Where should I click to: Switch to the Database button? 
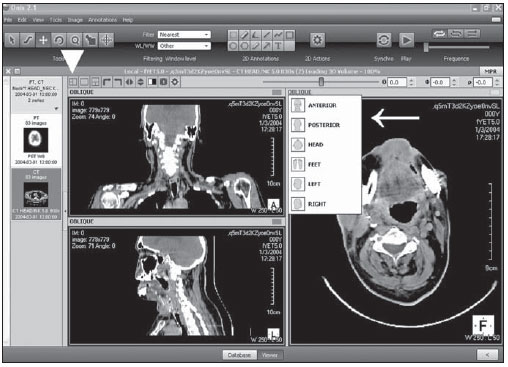(x=239, y=355)
